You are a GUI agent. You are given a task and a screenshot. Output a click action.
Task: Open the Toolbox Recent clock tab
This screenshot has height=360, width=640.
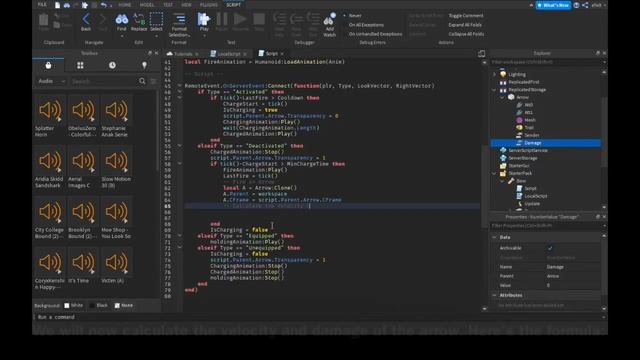coord(112,65)
